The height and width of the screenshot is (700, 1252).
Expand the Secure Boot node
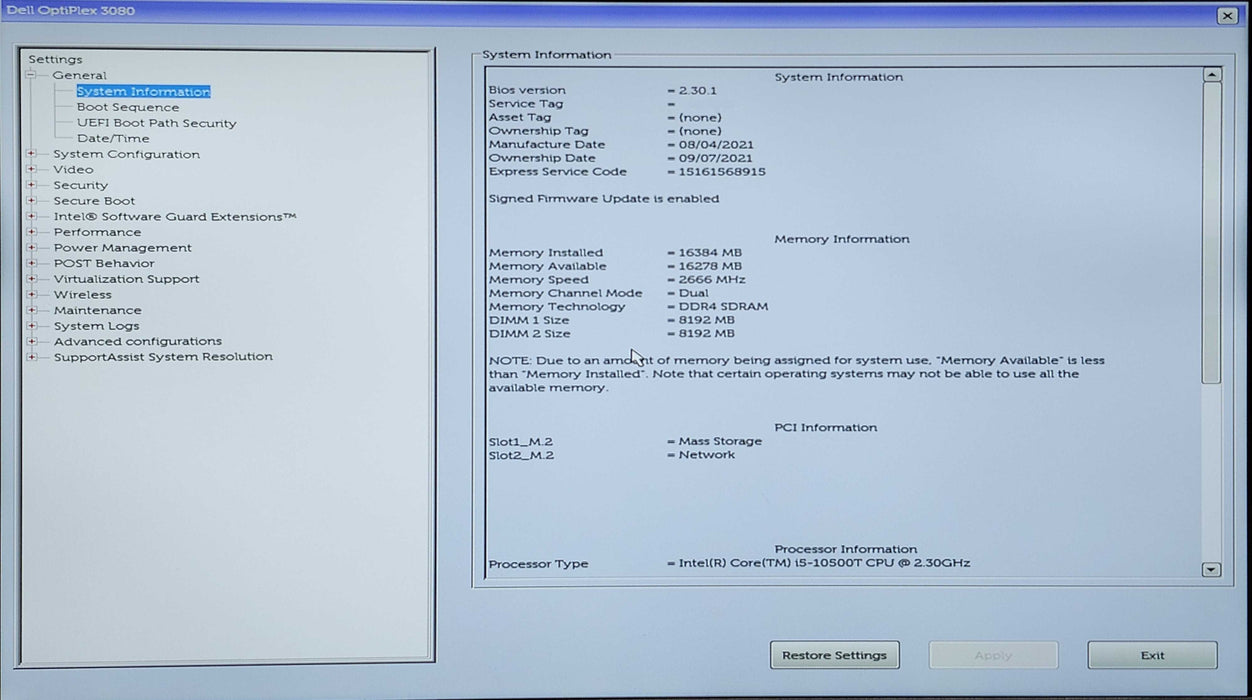tap(31, 201)
